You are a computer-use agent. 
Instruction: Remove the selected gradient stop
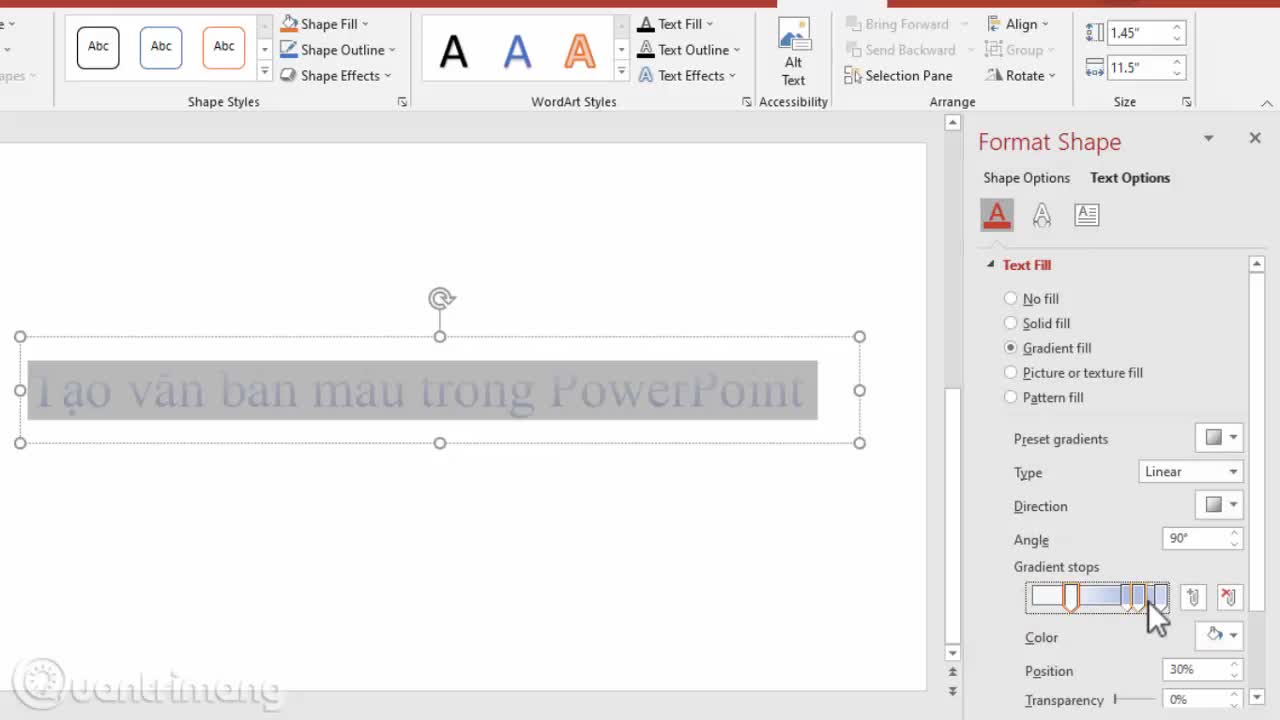(x=1229, y=597)
